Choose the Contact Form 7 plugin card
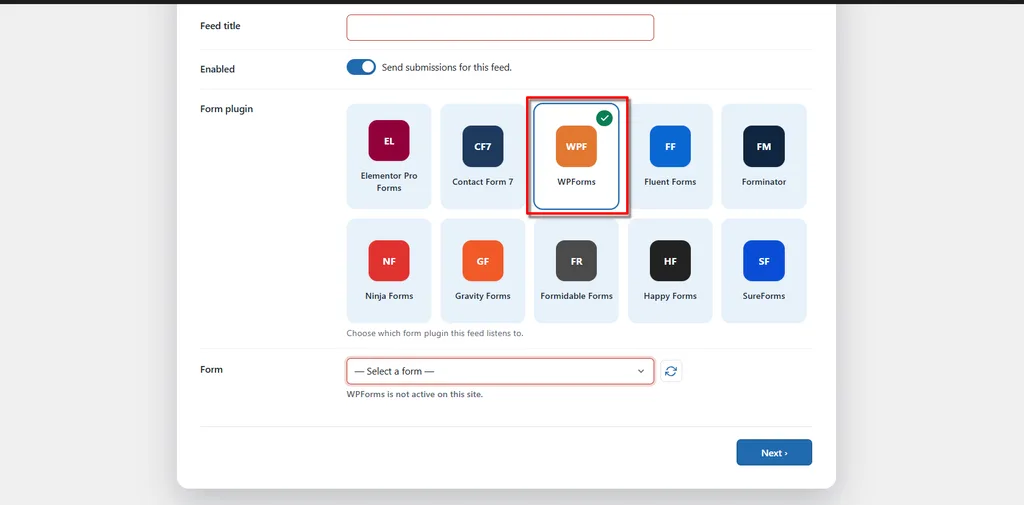1024x505 pixels. point(483,156)
